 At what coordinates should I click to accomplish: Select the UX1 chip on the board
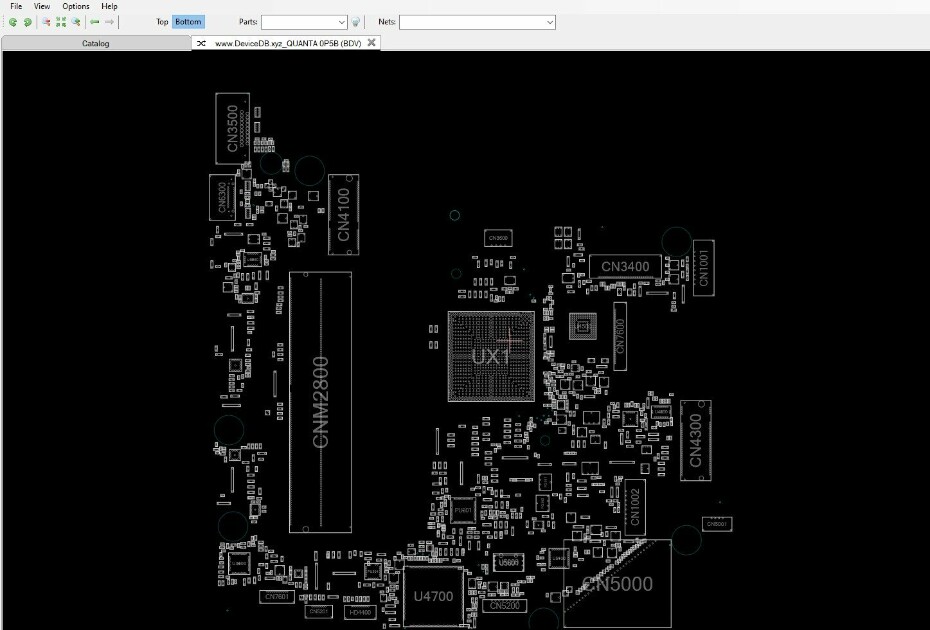tap(492, 356)
